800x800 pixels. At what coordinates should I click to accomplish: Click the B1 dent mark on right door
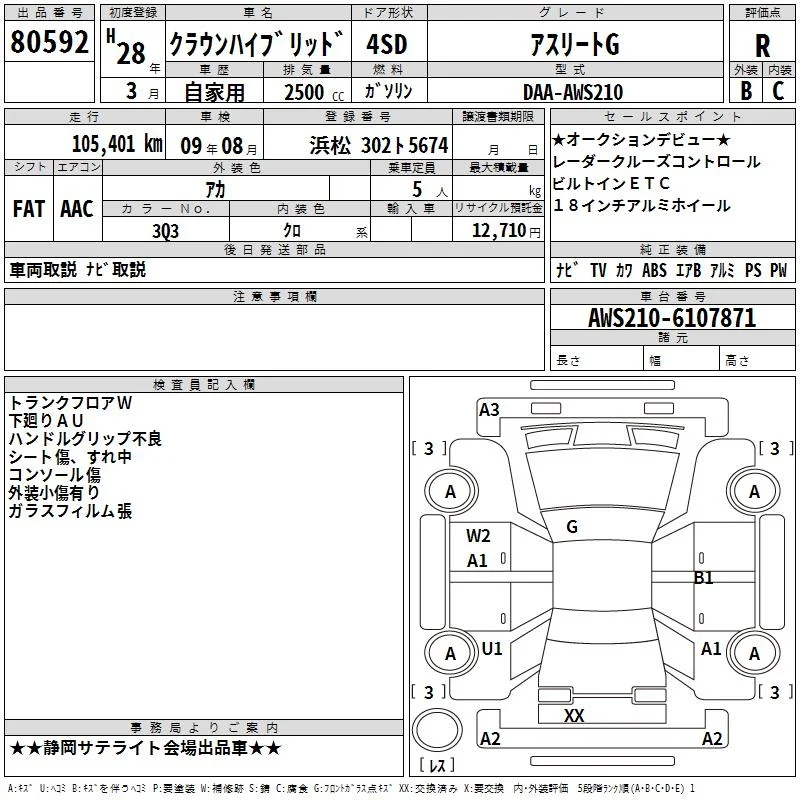[x=704, y=578]
